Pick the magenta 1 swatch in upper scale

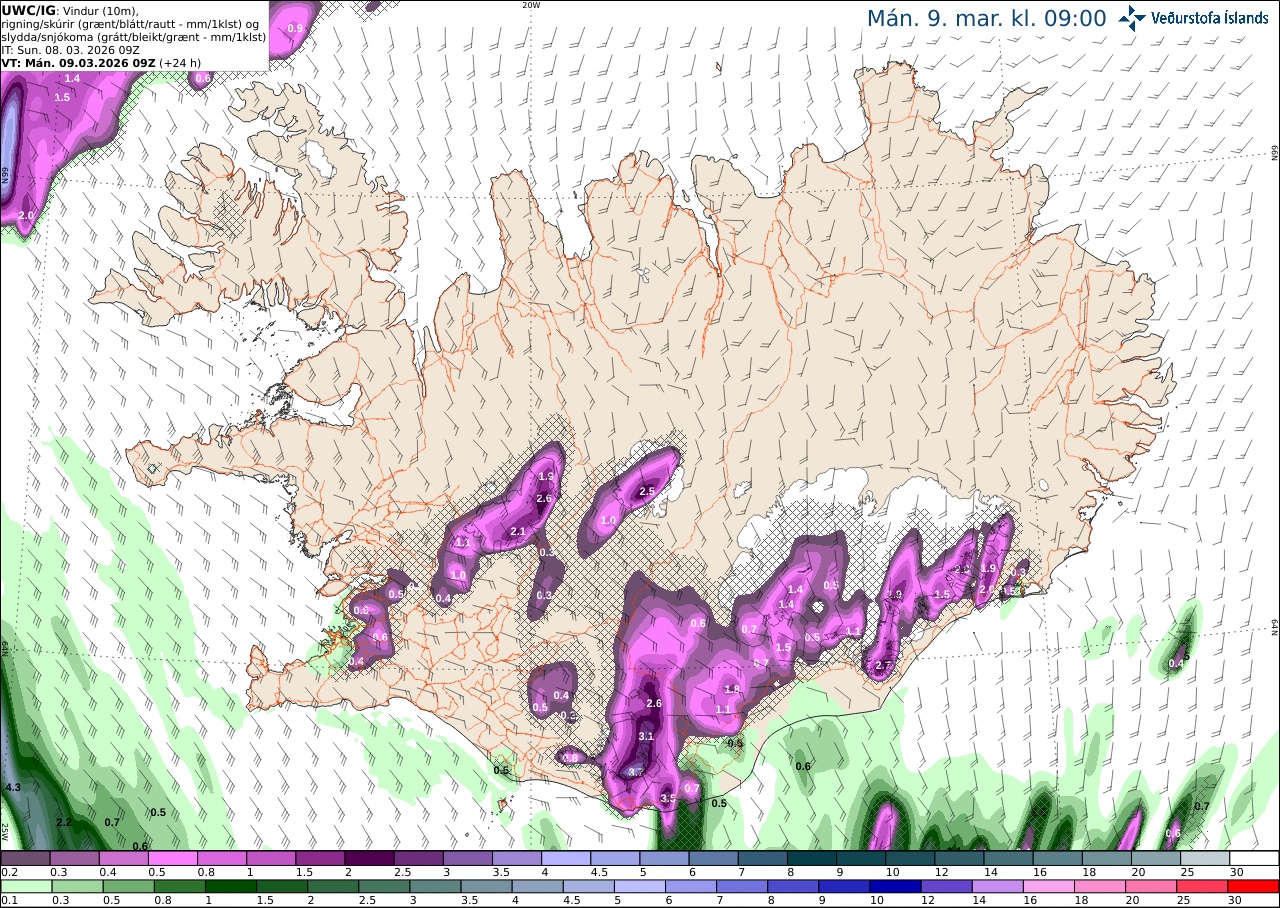(271, 858)
